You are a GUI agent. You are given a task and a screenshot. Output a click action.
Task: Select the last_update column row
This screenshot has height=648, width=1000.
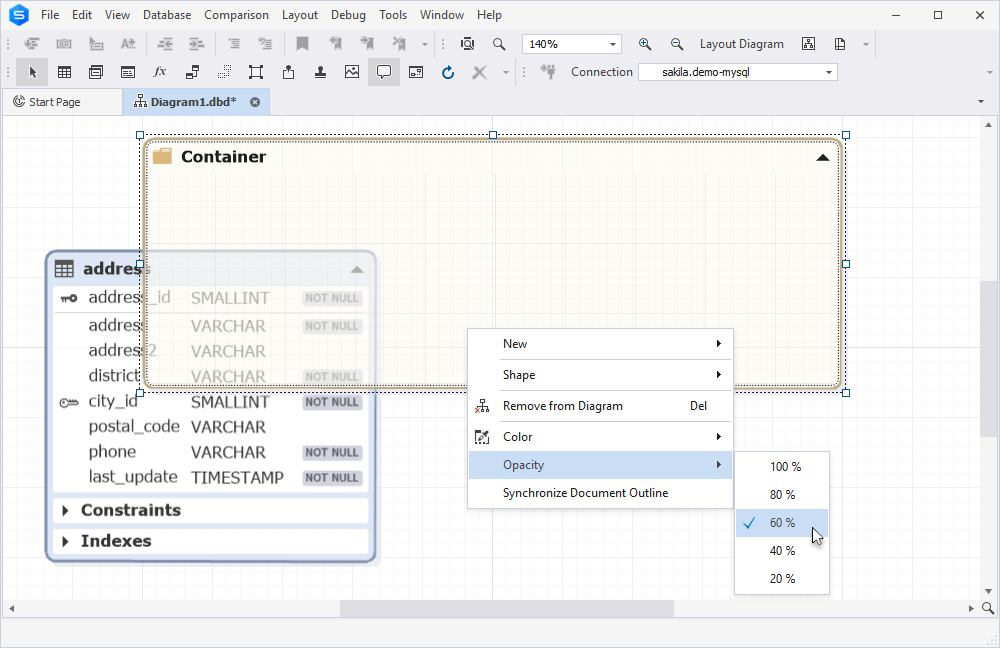tap(210, 478)
